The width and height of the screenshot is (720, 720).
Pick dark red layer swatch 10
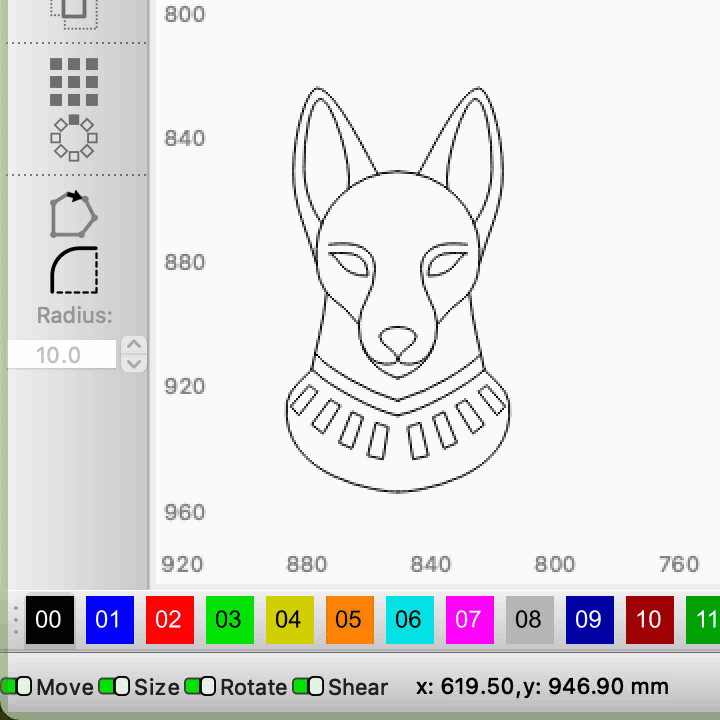649,620
